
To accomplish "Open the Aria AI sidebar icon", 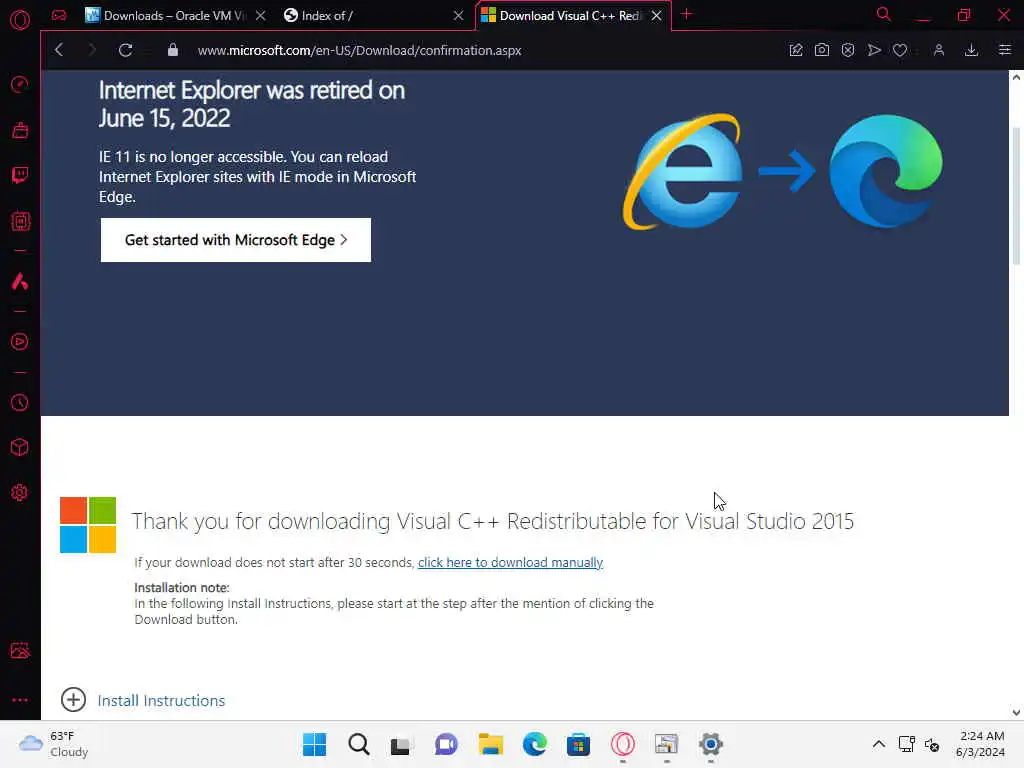I will (x=20, y=281).
